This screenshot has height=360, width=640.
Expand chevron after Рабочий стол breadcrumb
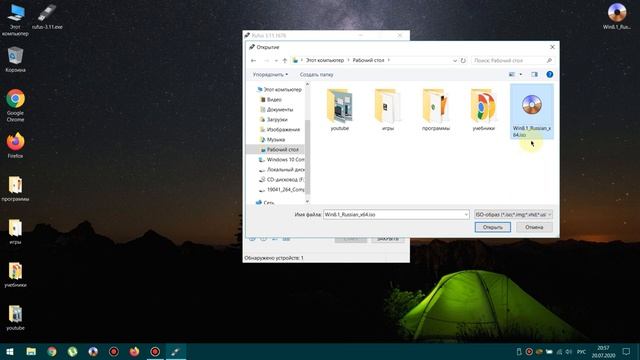[x=389, y=60]
